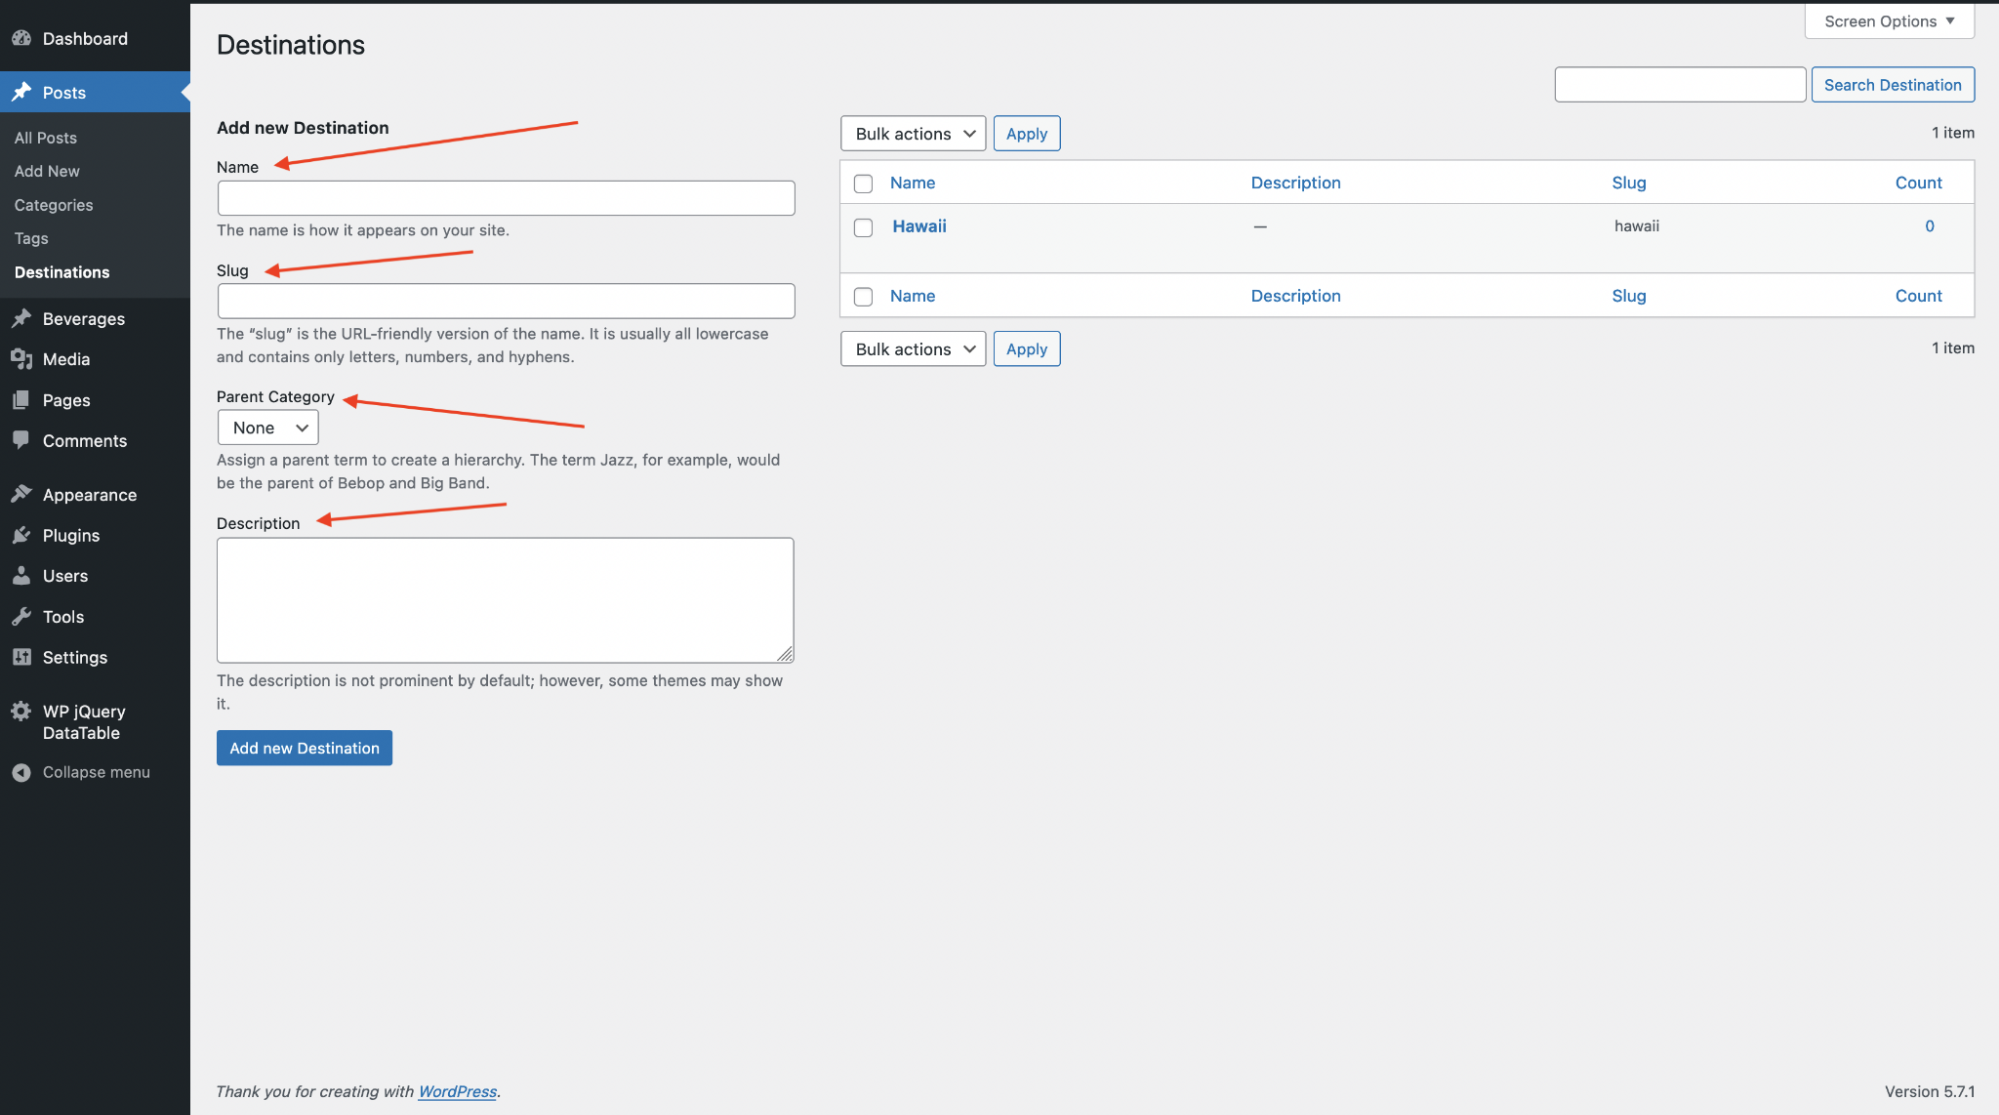
Task: Toggle select-all checkbox in table header
Action: (x=863, y=183)
